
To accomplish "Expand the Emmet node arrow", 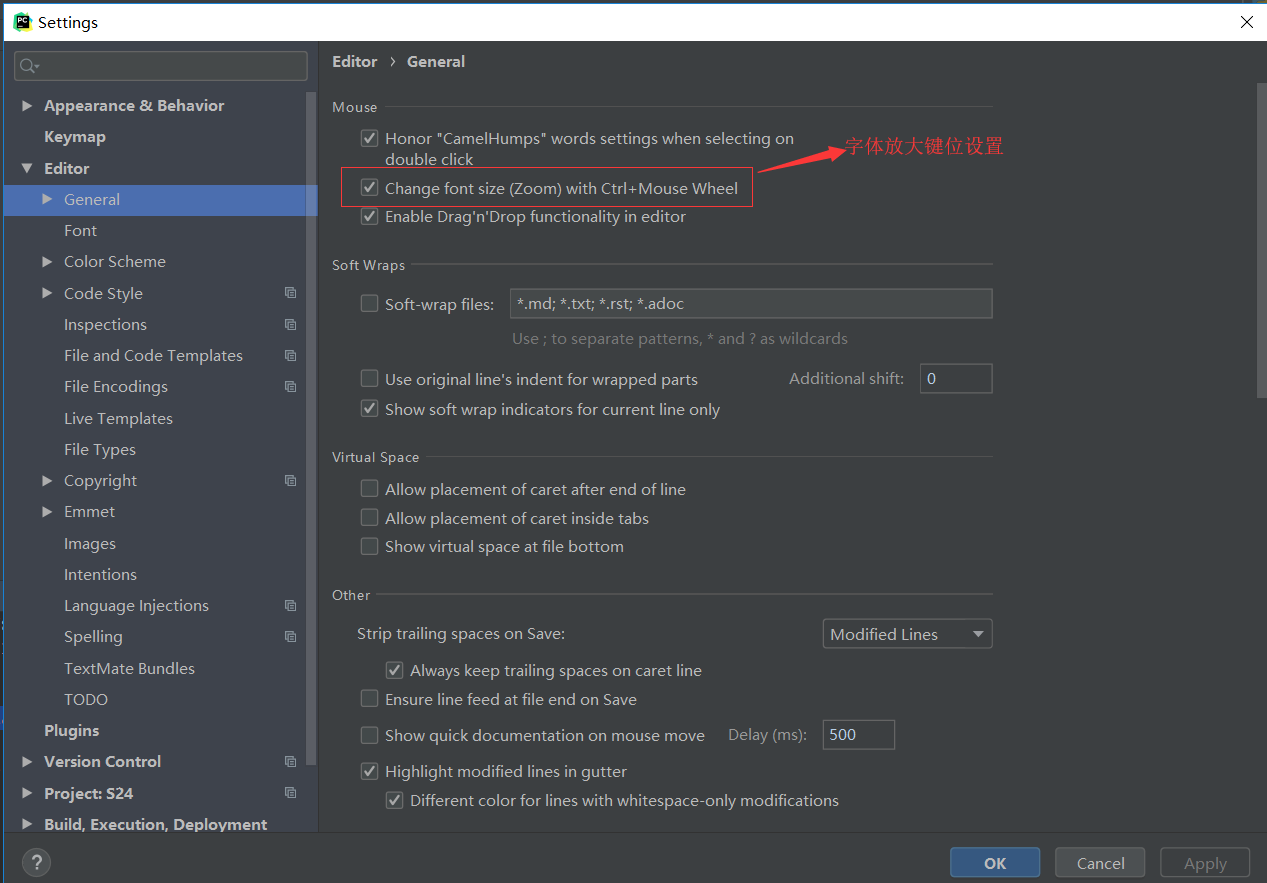I will pos(47,511).
